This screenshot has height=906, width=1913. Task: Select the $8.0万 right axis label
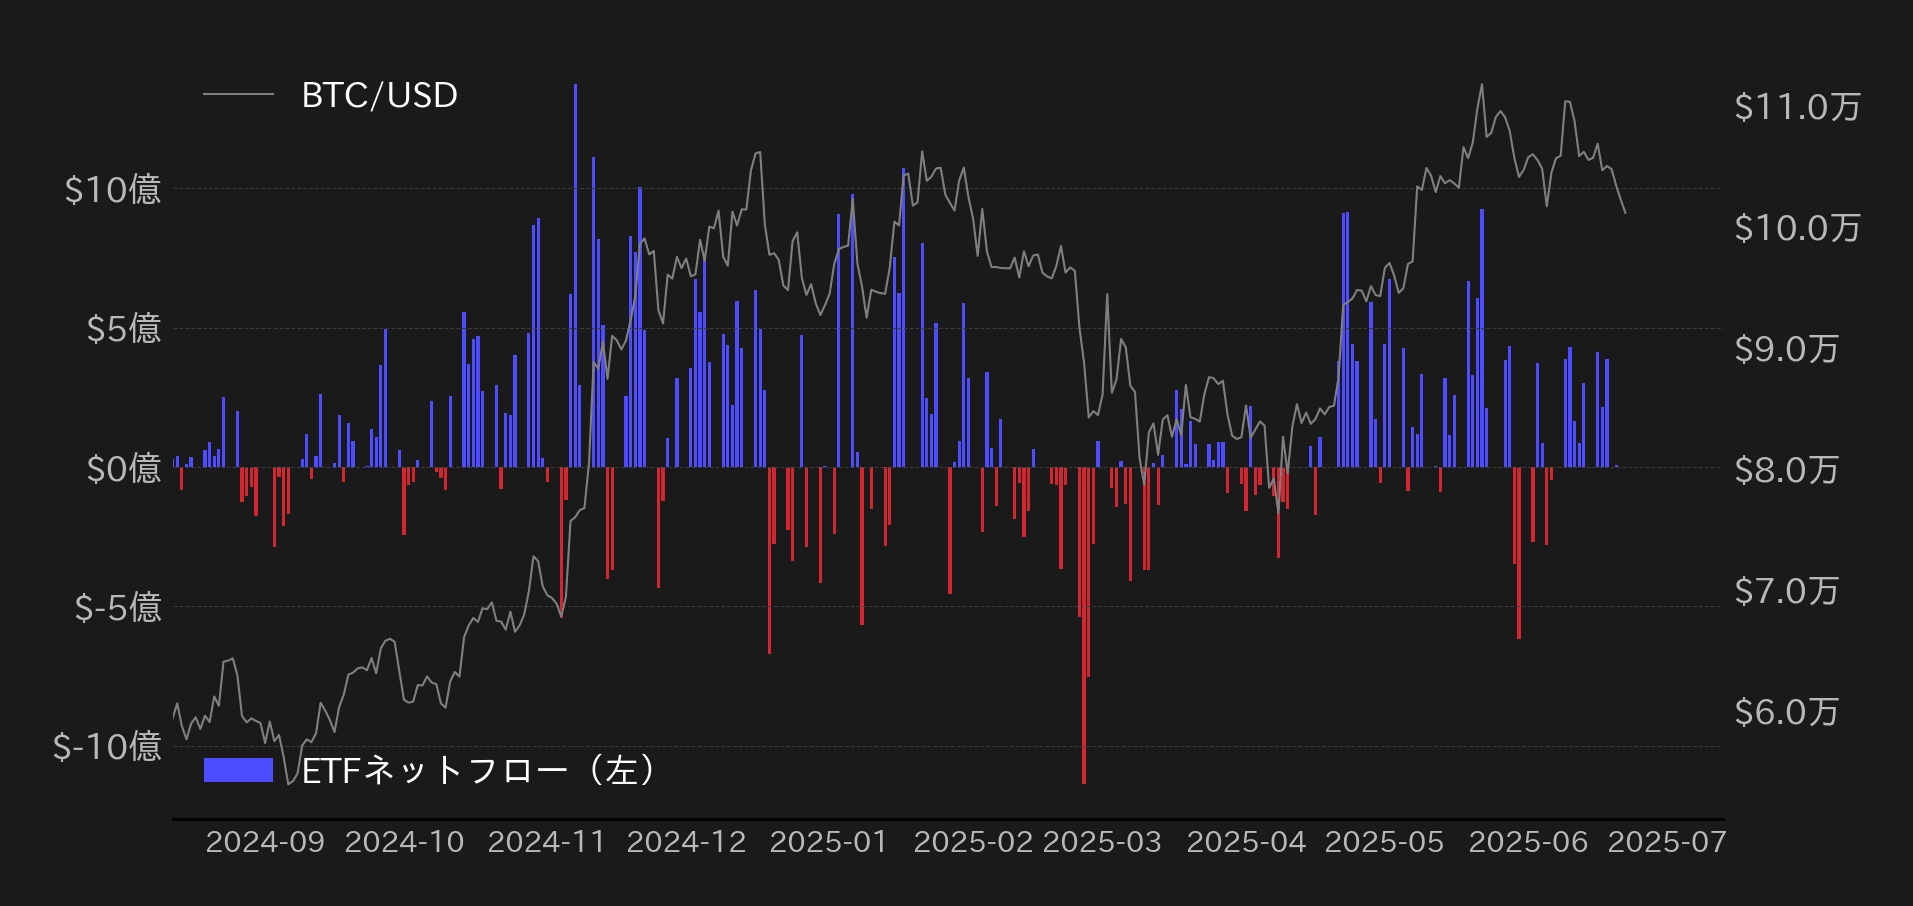coord(1786,469)
